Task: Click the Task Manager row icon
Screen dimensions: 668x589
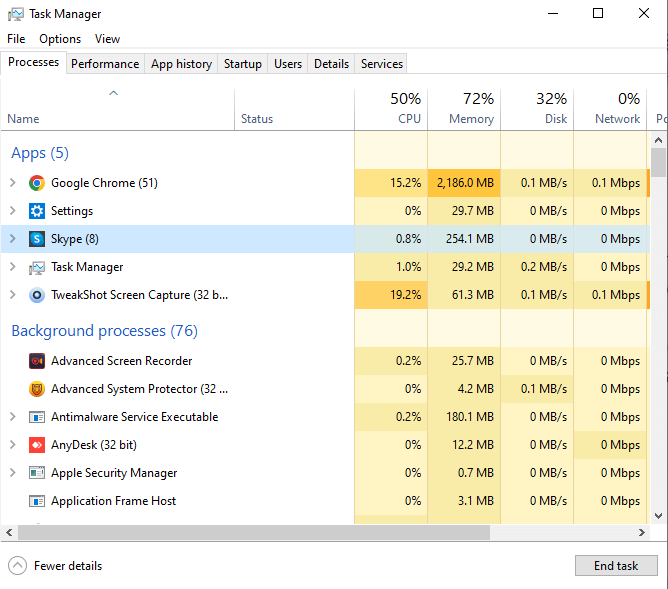Action: (x=37, y=267)
